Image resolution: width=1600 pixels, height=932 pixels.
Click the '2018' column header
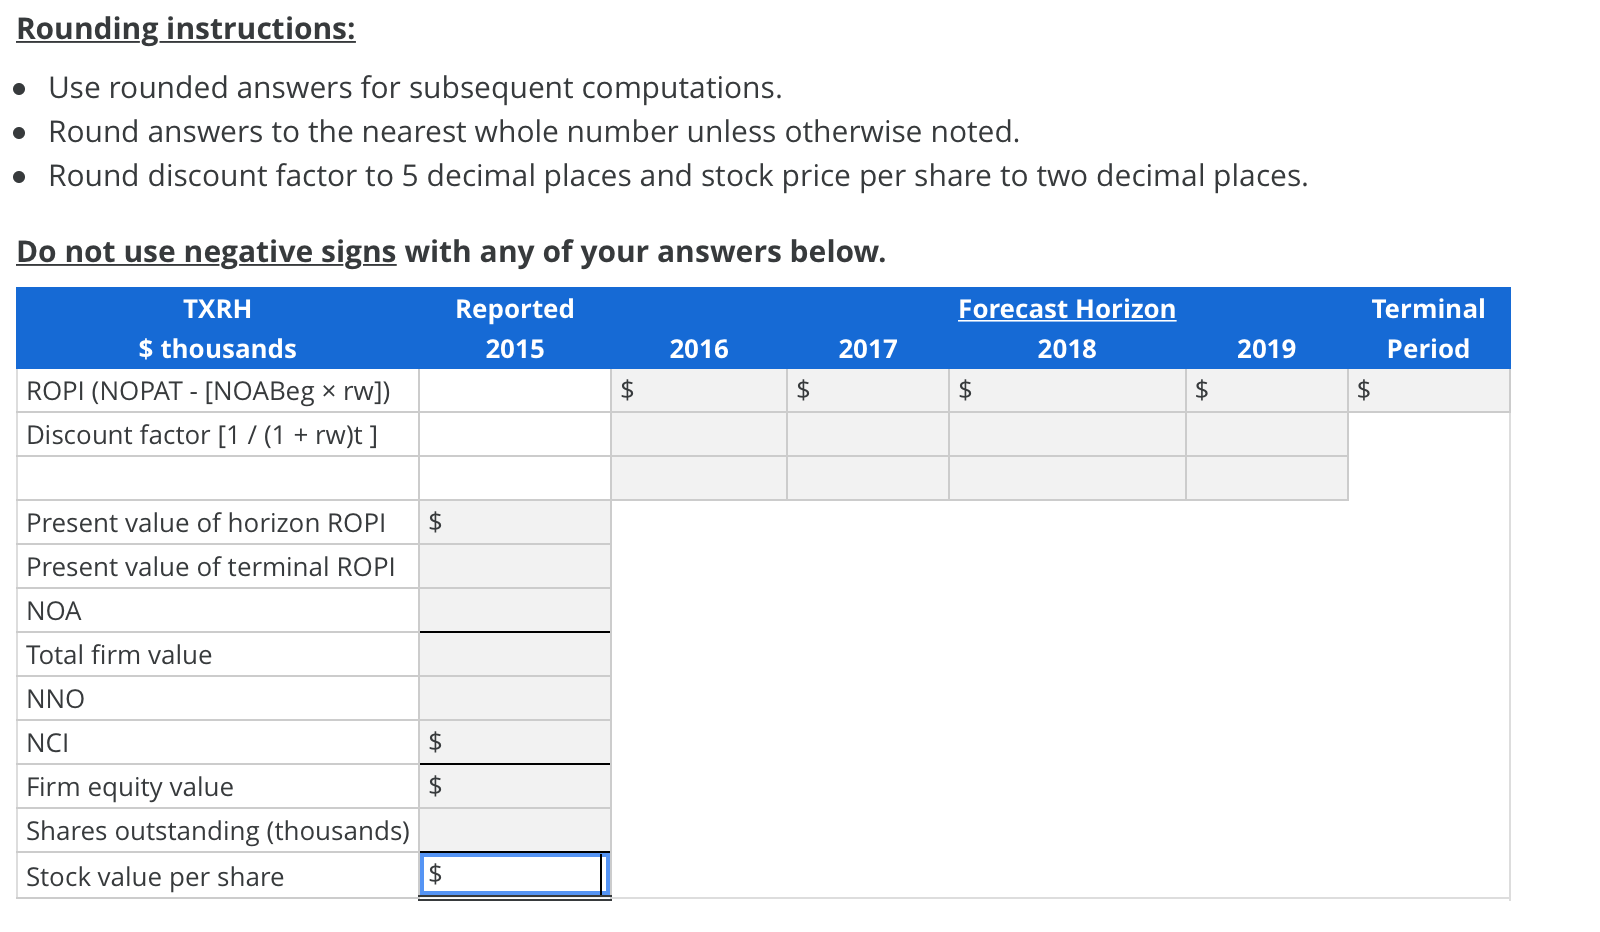1067,349
